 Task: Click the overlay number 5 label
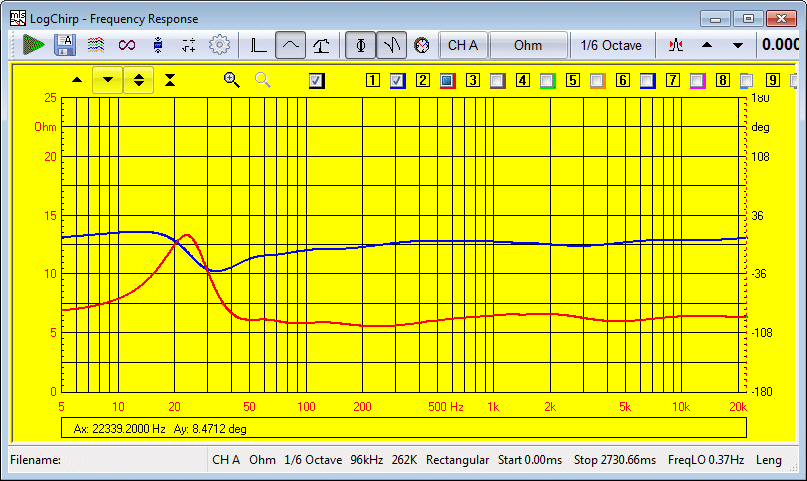pos(572,80)
